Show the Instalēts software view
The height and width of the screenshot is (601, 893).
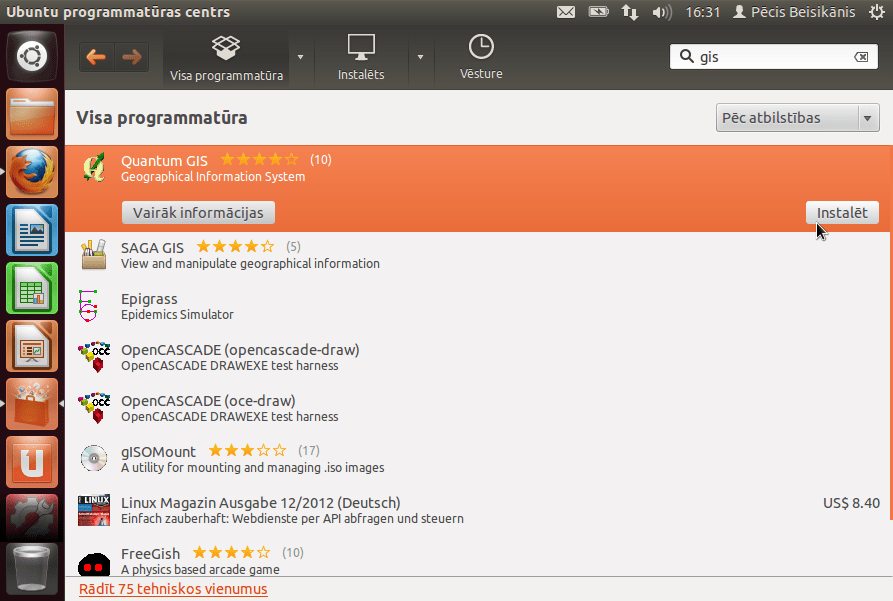click(x=361, y=58)
